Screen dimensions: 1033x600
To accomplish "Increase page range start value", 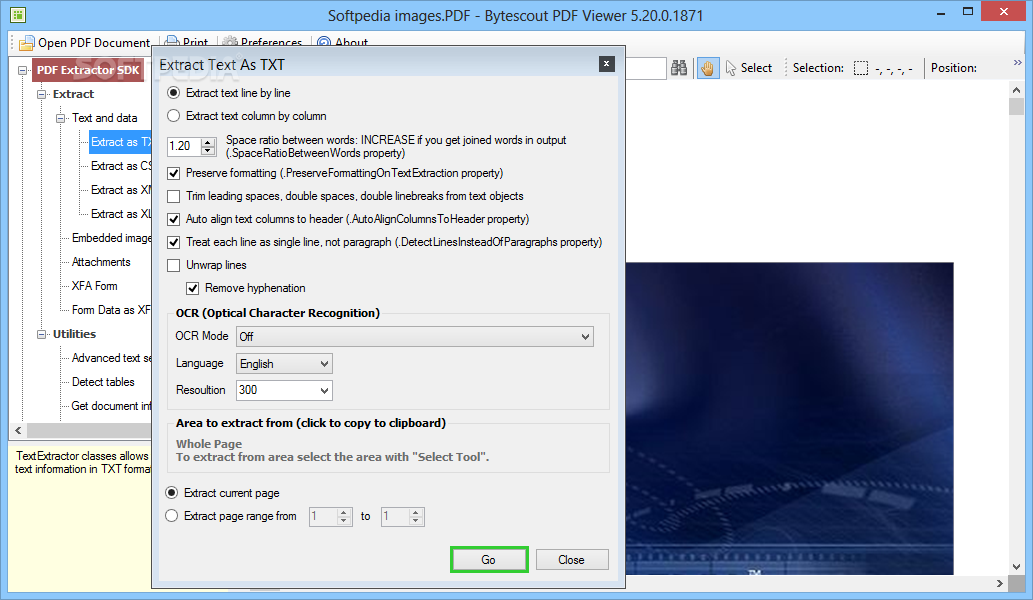I will pyautogui.click(x=344, y=512).
